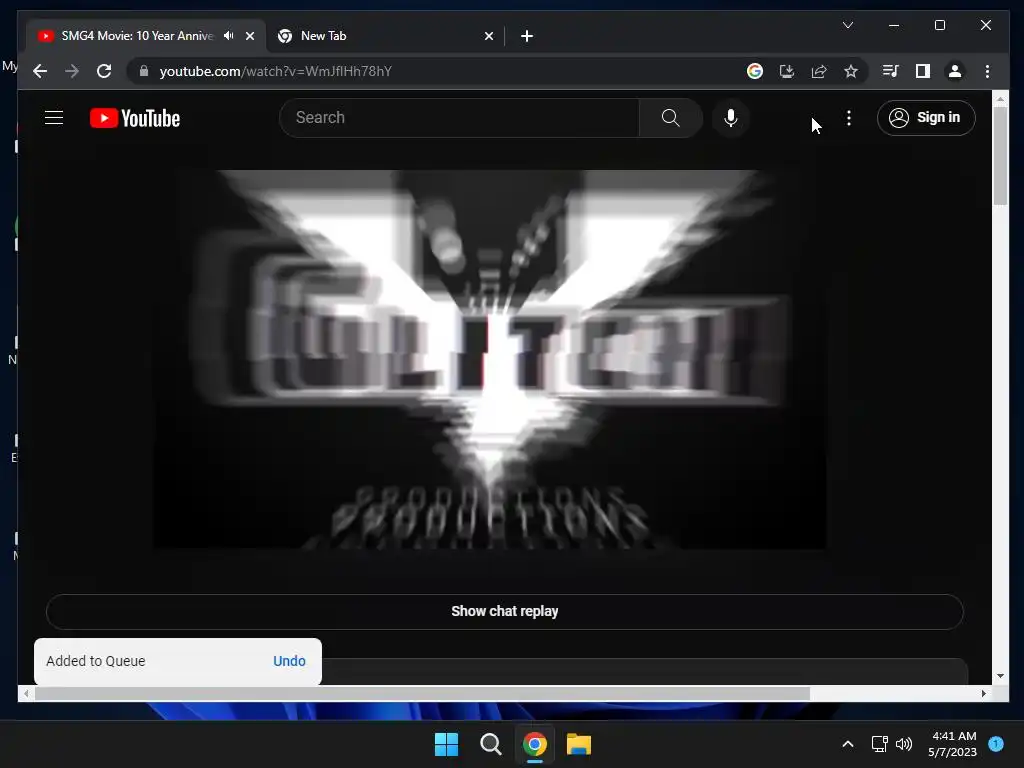The width and height of the screenshot is (1024, 768).
Task: Click the scrollbar up arrow
Action: coord(1000,99)
